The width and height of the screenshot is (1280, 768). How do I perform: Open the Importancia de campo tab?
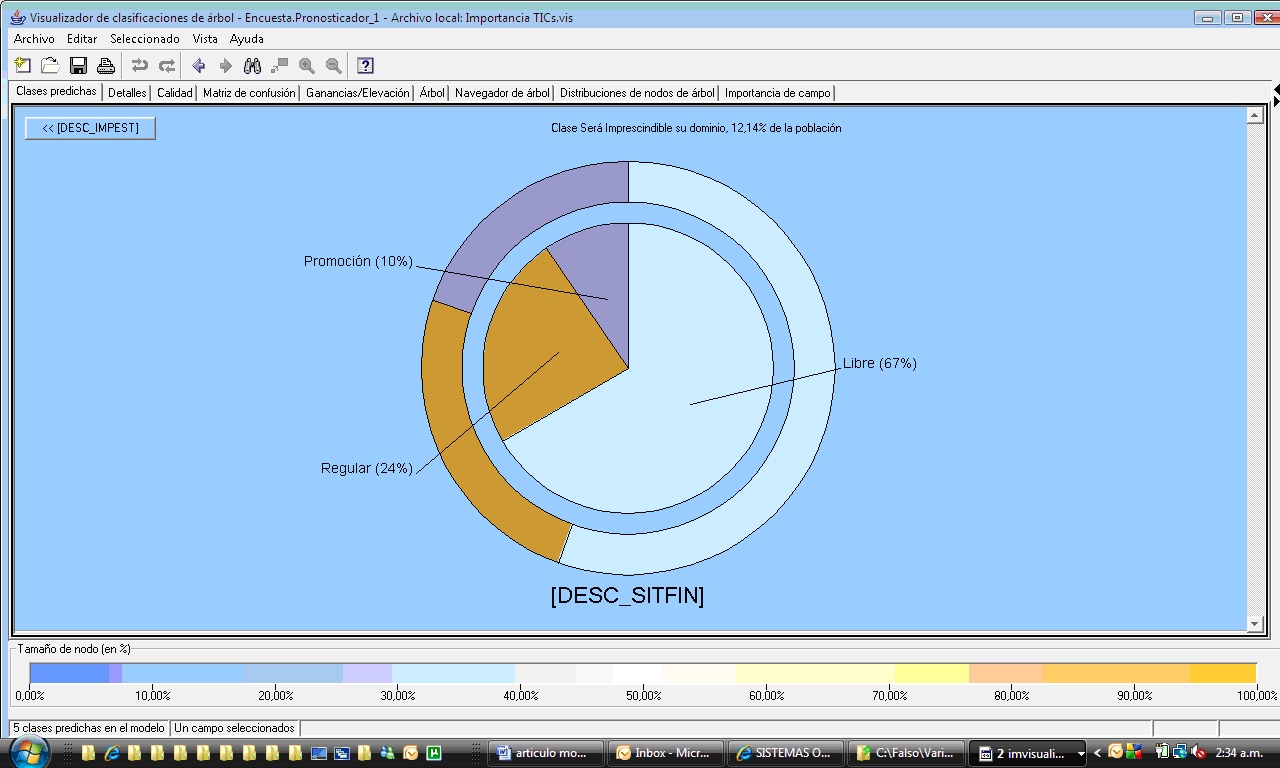777,93
